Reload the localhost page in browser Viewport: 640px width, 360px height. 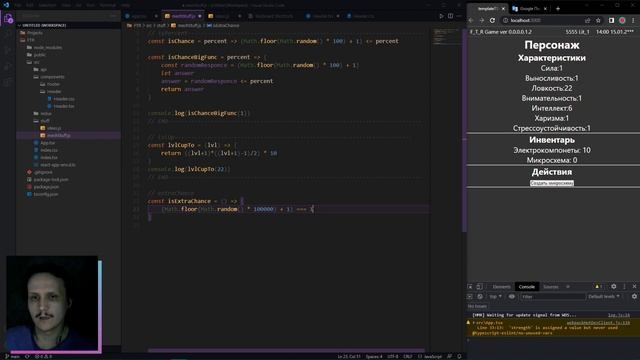pyautogui.click(x=492, y=20)
